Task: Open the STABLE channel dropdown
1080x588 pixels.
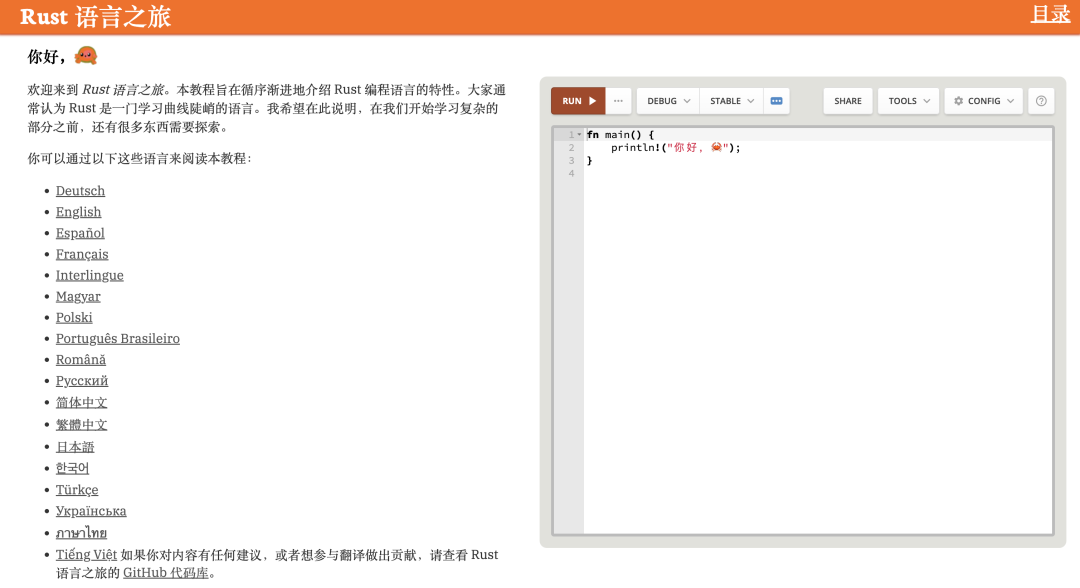Action: pyautogui.click(x=731, y=101)
